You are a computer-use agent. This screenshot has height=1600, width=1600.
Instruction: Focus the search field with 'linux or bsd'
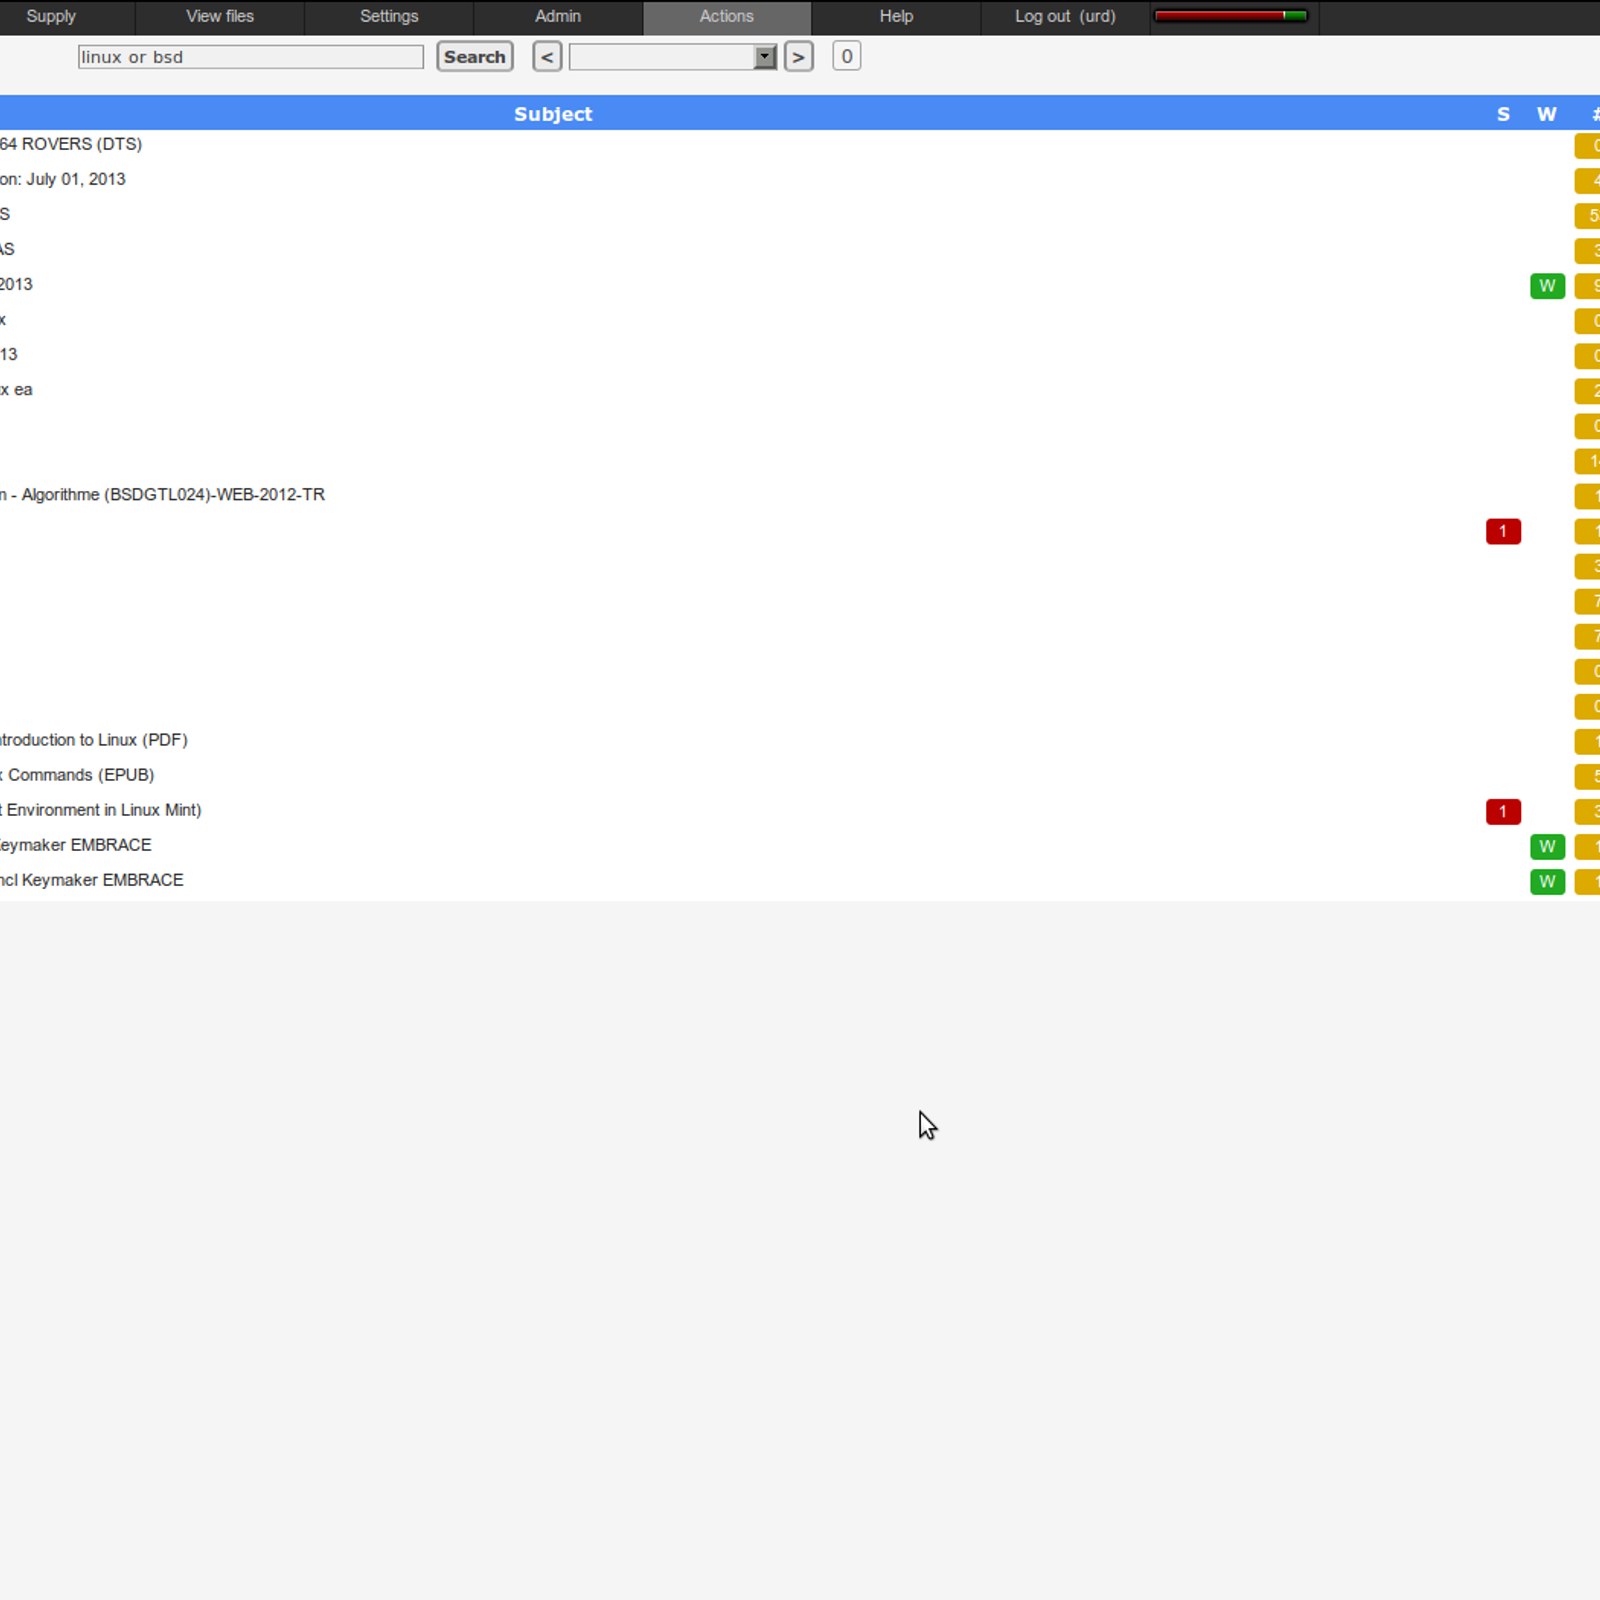click(251, 57)
